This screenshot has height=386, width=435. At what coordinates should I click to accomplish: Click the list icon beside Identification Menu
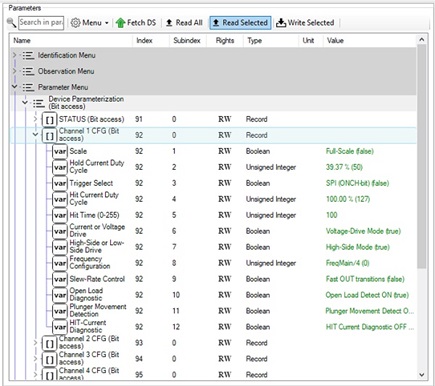pyautogui.click(x=28, y=55)
